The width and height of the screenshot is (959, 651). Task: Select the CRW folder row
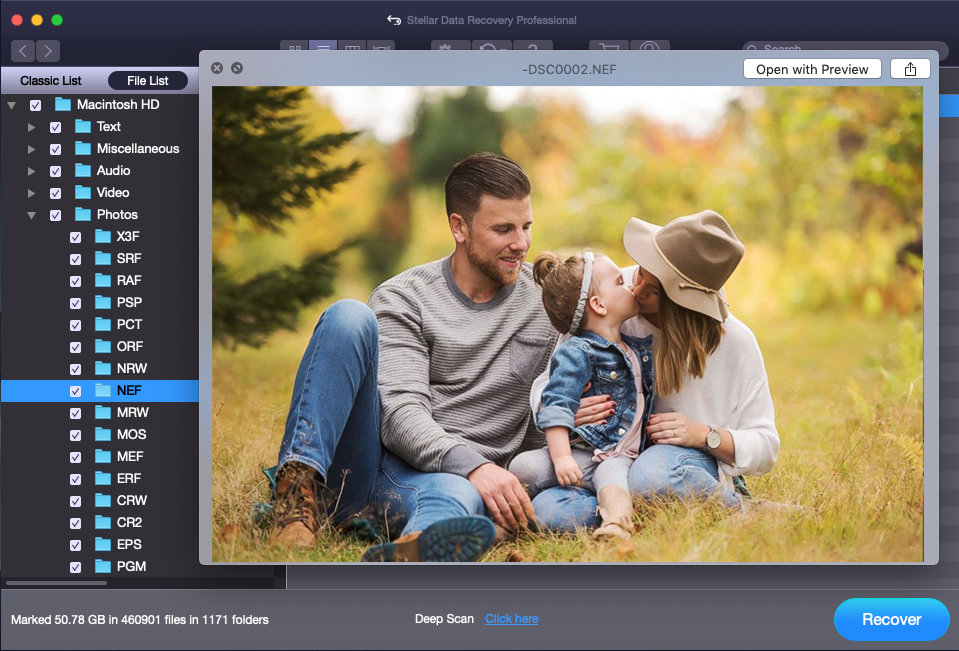tap(100, 501)
